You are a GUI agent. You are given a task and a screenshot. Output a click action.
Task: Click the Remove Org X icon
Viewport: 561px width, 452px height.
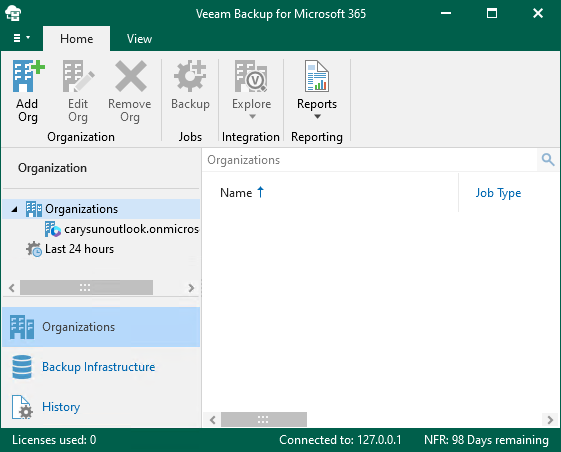point(131,76)
